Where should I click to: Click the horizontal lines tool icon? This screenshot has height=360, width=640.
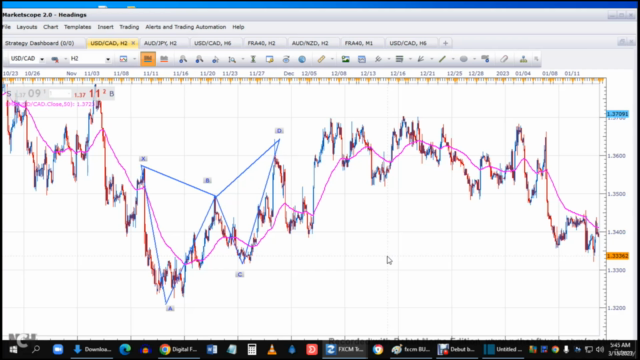pyautogui.click(x=399, y=59)
